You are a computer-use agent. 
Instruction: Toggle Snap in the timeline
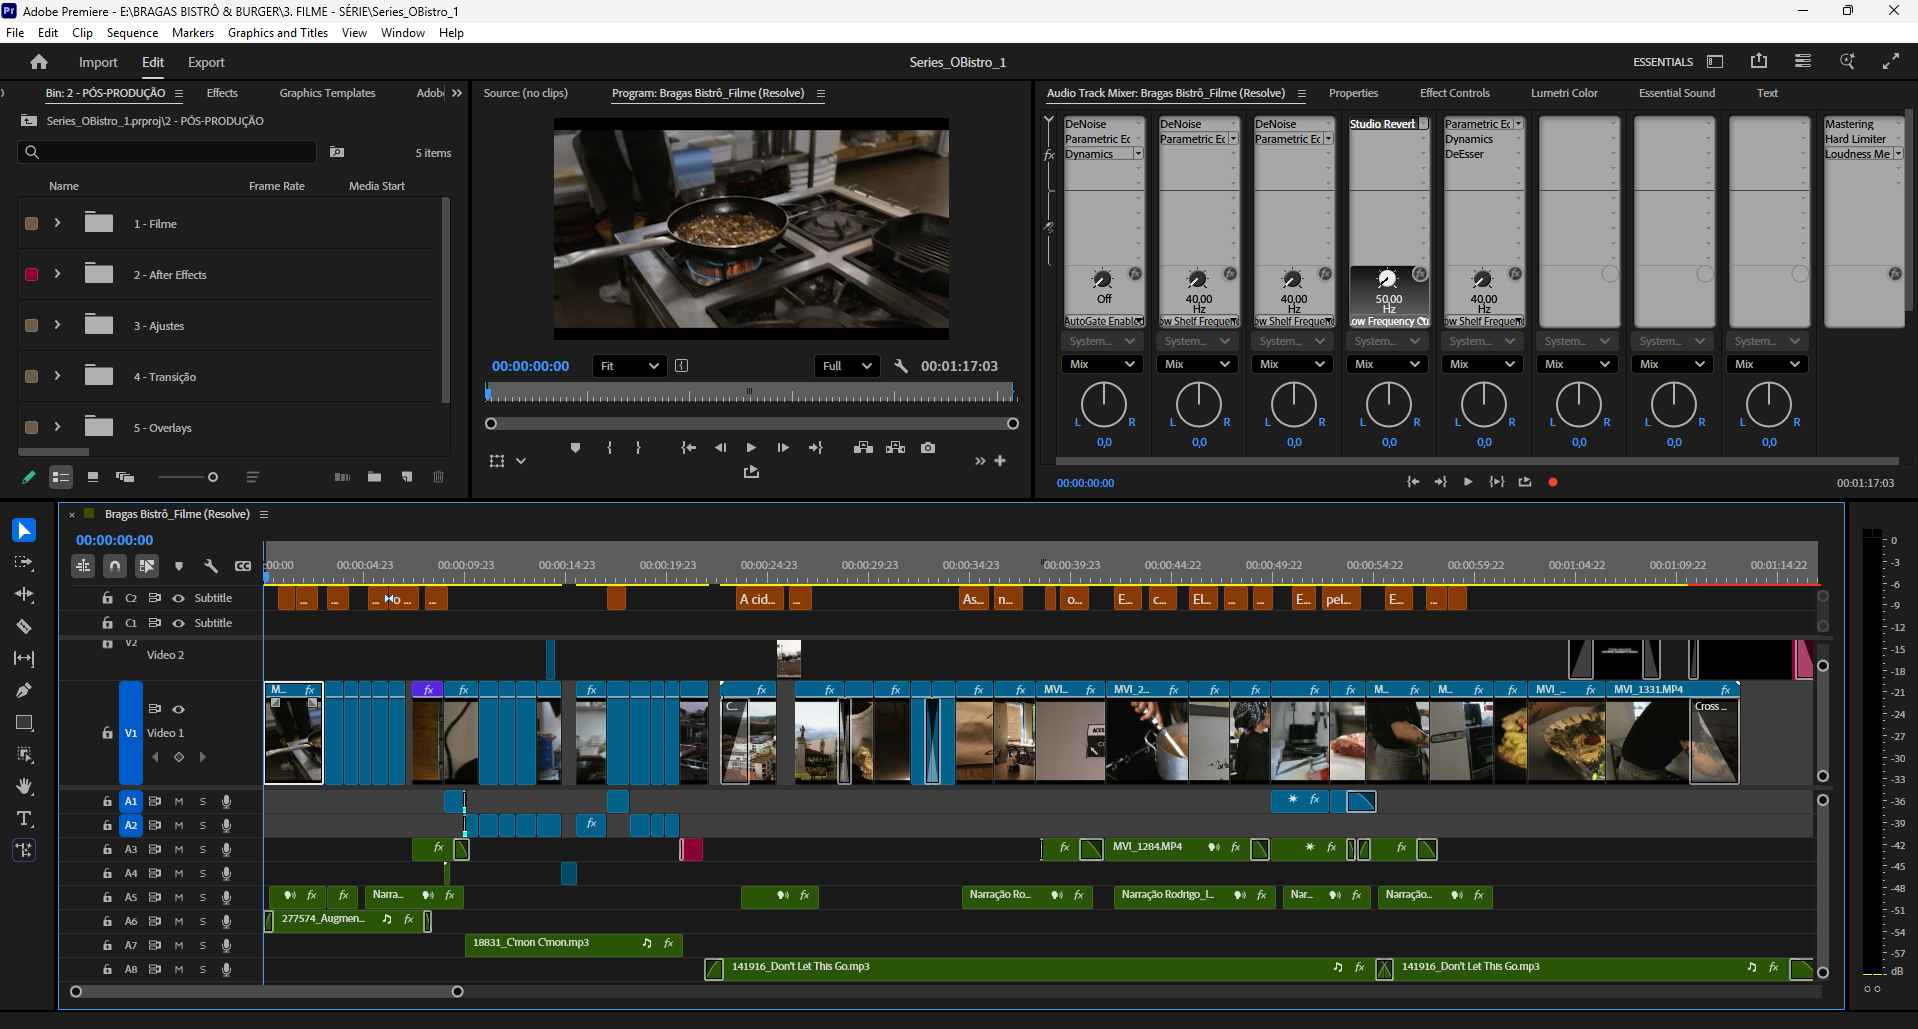point(114,566)
